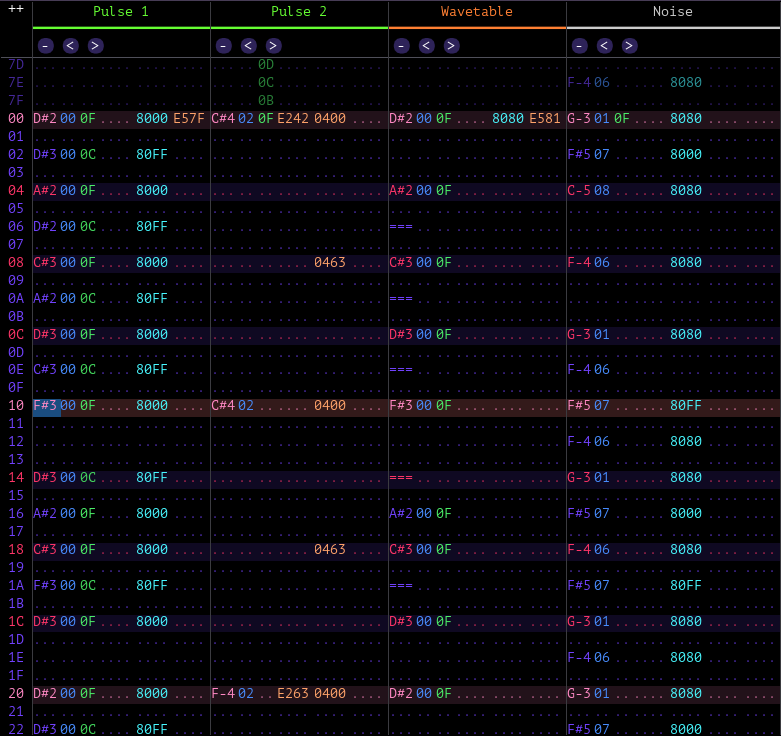Screen dimensions: 781x736
Task: Select the C#4 note on Pulse 2 row 00
Action: pyautogui.click(x=222, y=118)
